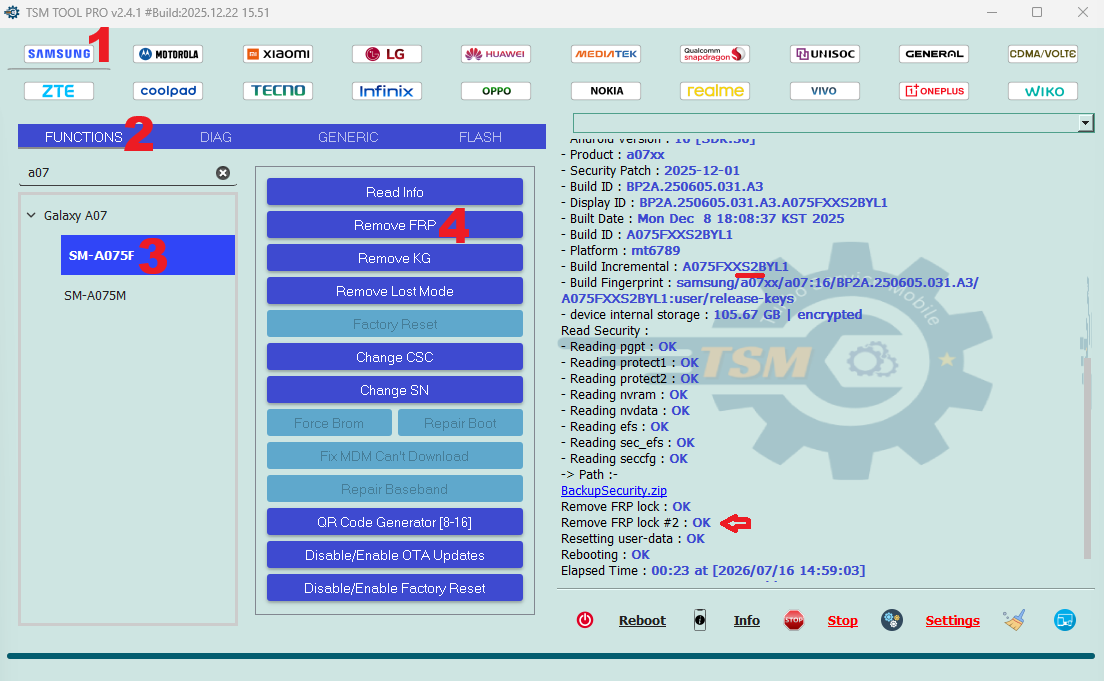Click the blue remote screen icon
The image size is (1104, 681).
1065,620
